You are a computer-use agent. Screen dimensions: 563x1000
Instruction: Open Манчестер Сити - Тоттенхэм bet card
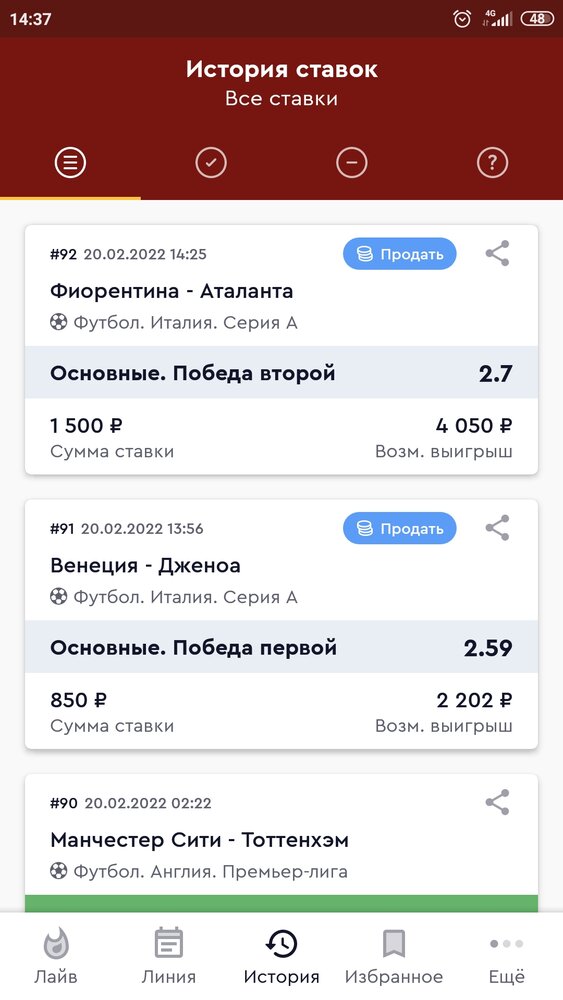click(281, 843)
